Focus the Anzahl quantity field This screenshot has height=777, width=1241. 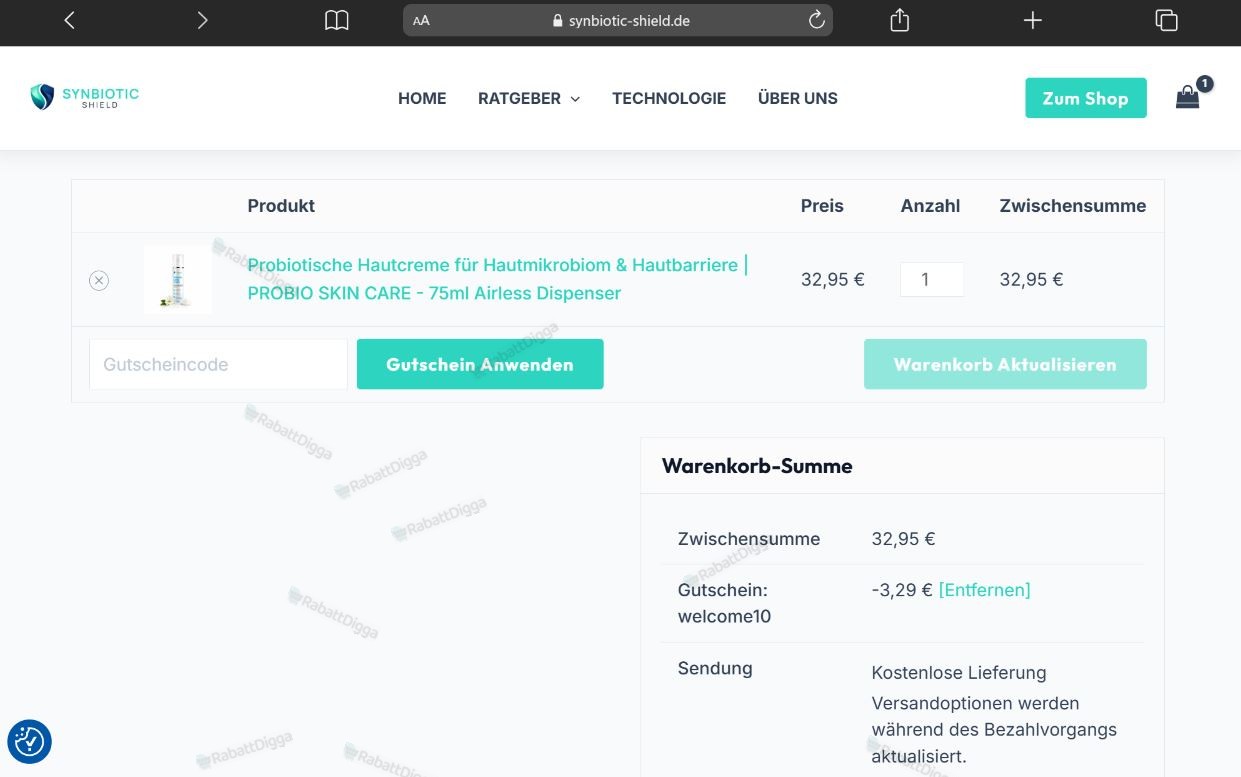[932, 280]
